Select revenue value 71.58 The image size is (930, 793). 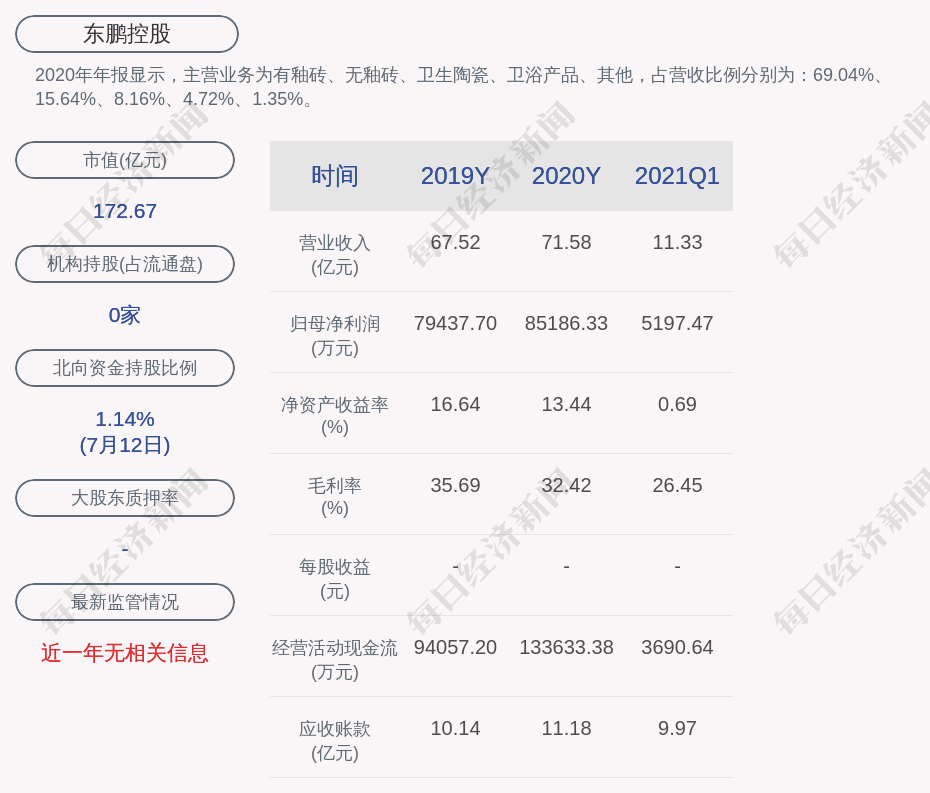click(566, 243)
